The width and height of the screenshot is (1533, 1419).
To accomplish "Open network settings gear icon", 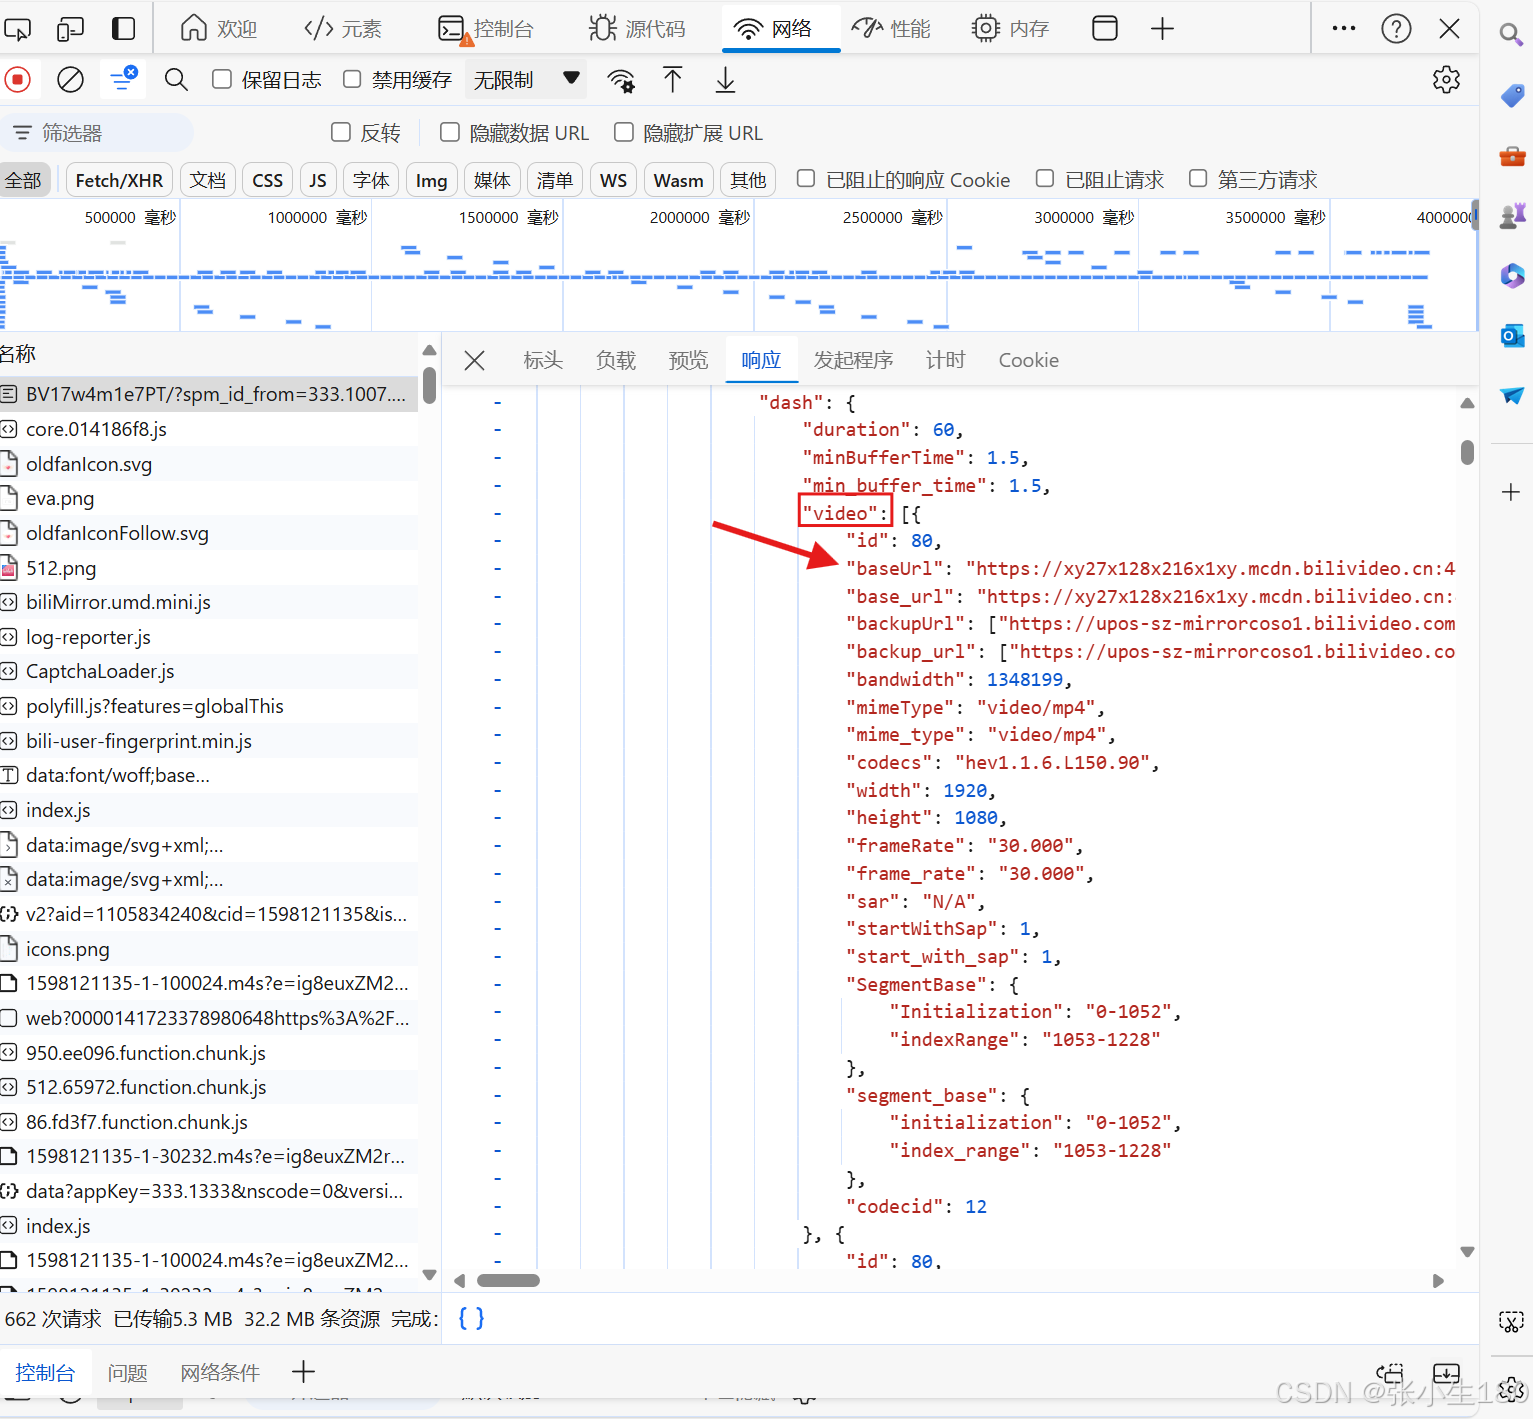I will (x=1446, y=79).
